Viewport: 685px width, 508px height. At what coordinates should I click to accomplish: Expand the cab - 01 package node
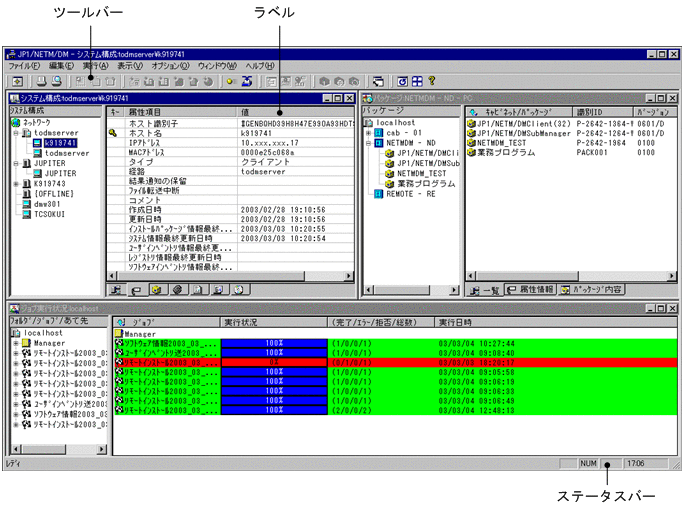[369, 133]
